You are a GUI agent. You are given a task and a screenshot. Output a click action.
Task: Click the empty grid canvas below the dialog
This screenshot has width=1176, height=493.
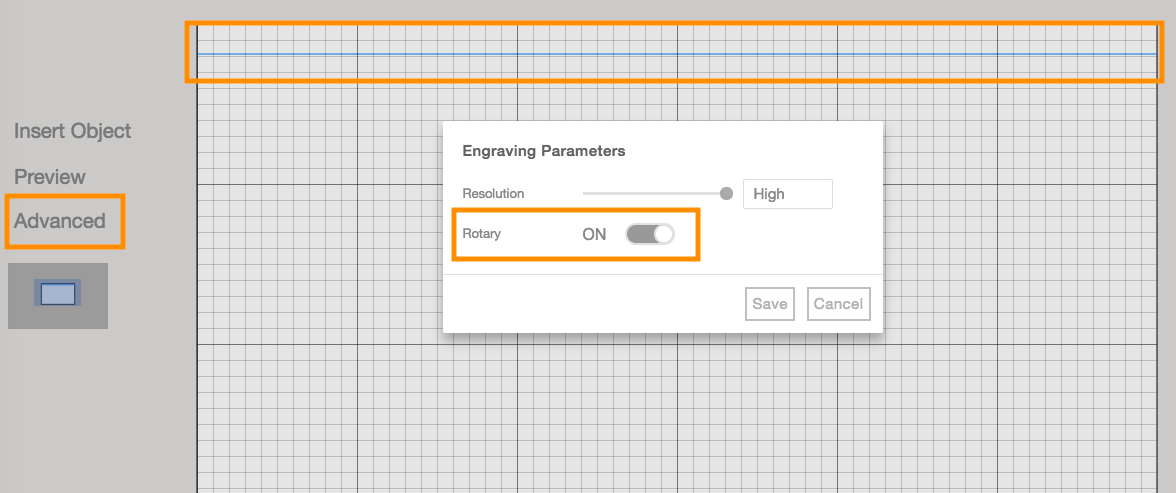tap(660, 420)
